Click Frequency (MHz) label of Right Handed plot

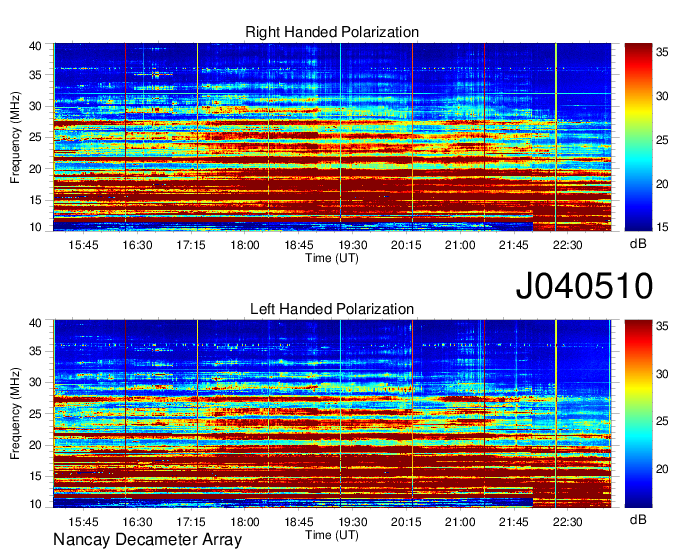[x=15, y=137]
